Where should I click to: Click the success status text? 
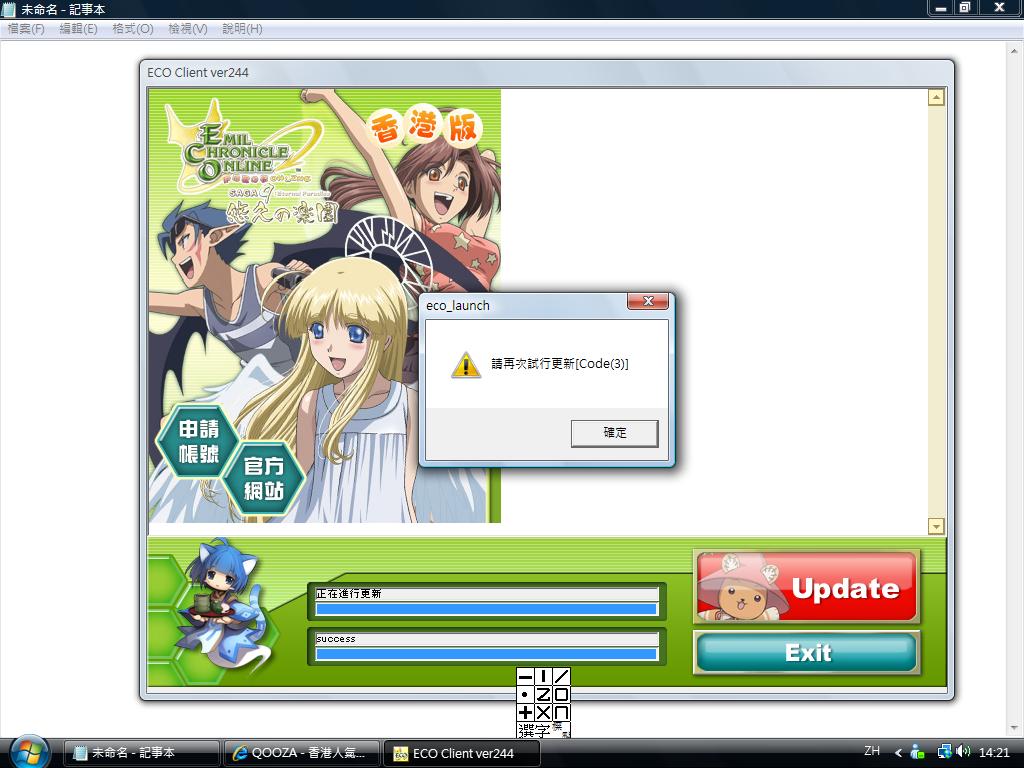pos(336,639)
